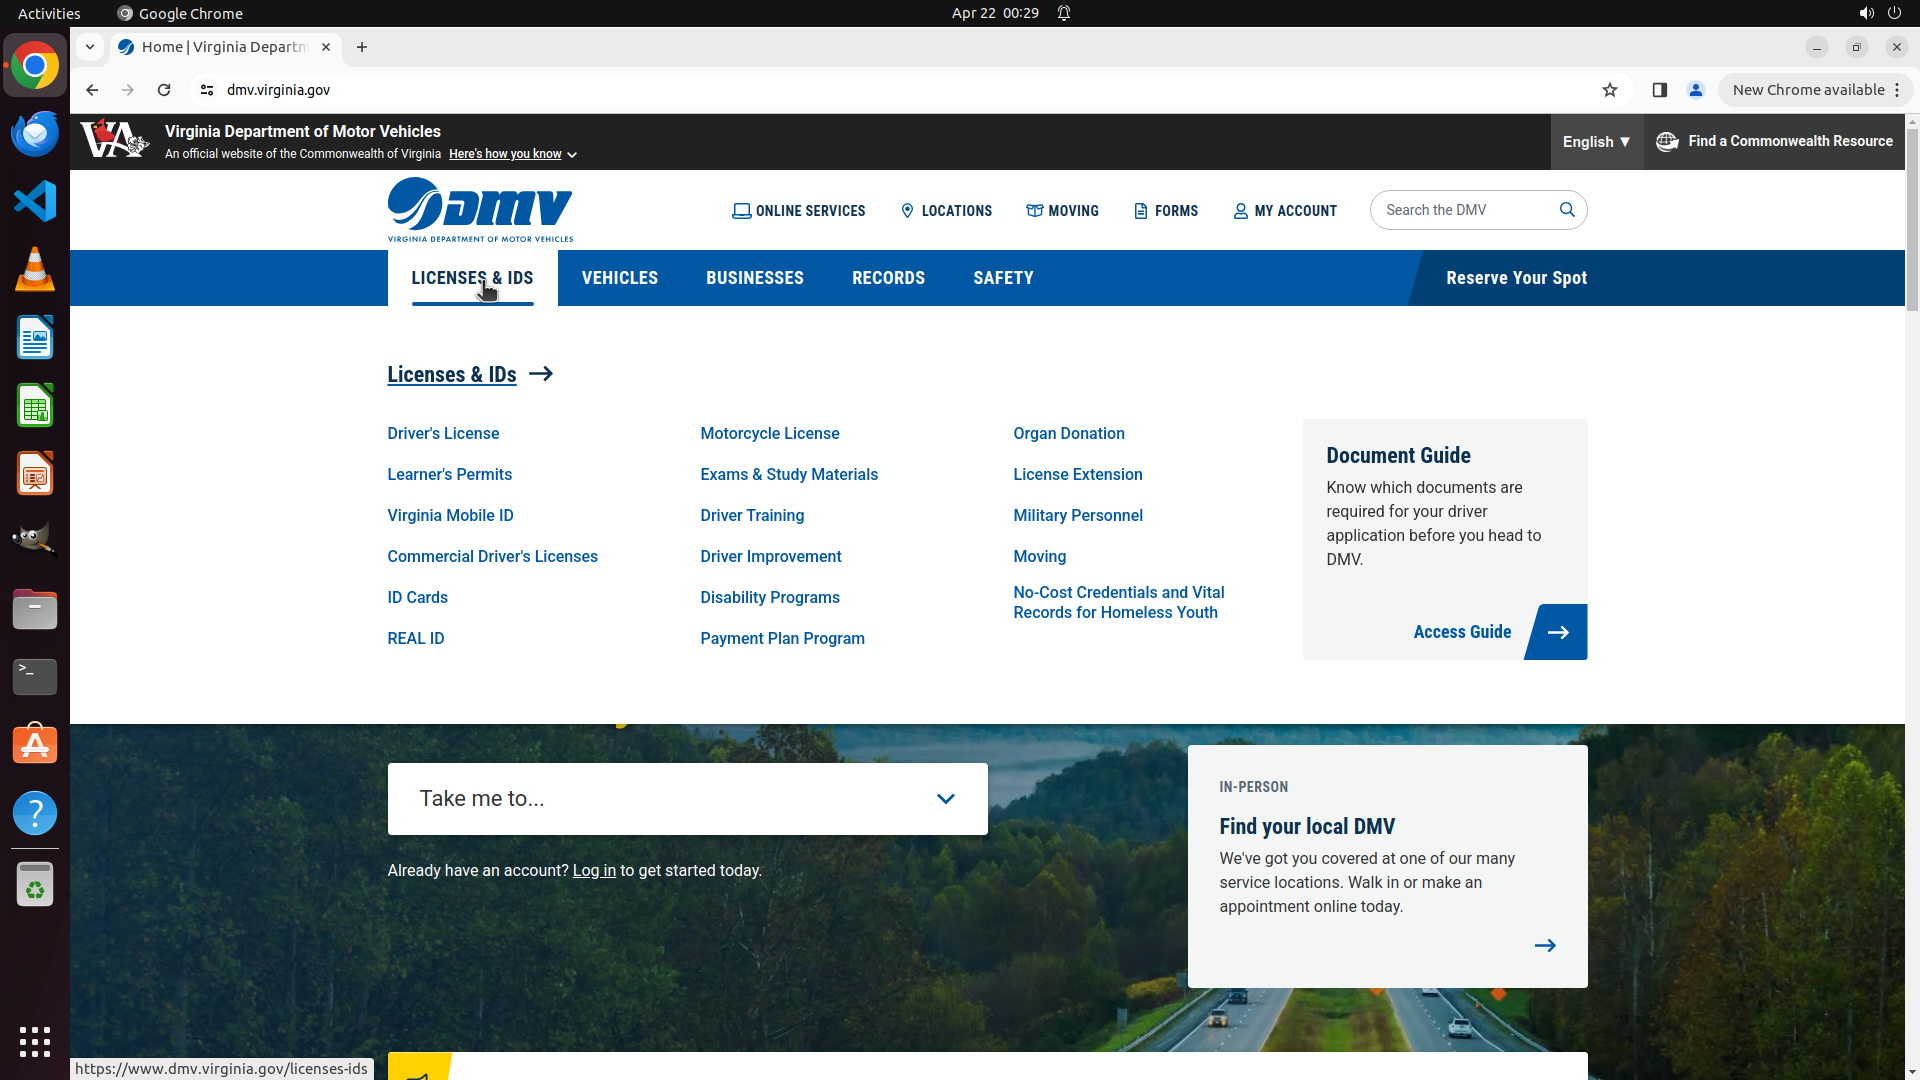Open the Vehicles menu tab

620,278
